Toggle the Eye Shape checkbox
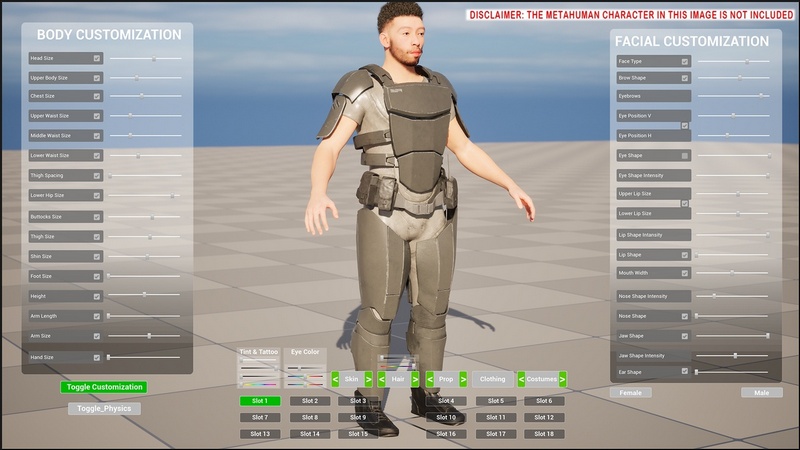This screenshot has height=450, width=800. 685,156
